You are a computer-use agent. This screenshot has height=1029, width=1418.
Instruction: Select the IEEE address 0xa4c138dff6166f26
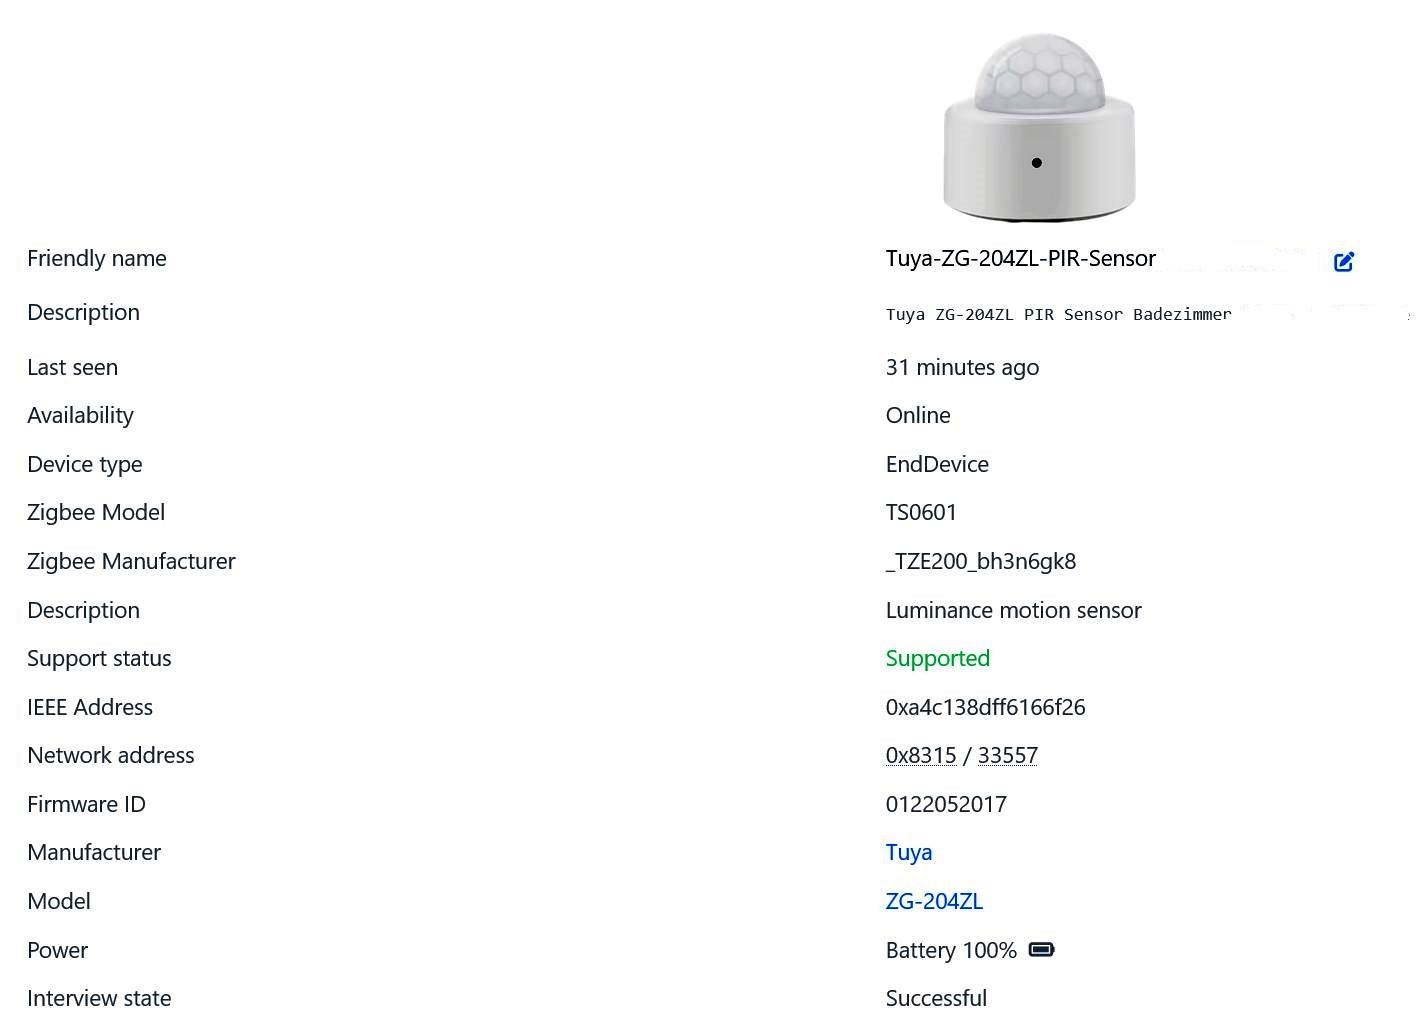[985, 708]
